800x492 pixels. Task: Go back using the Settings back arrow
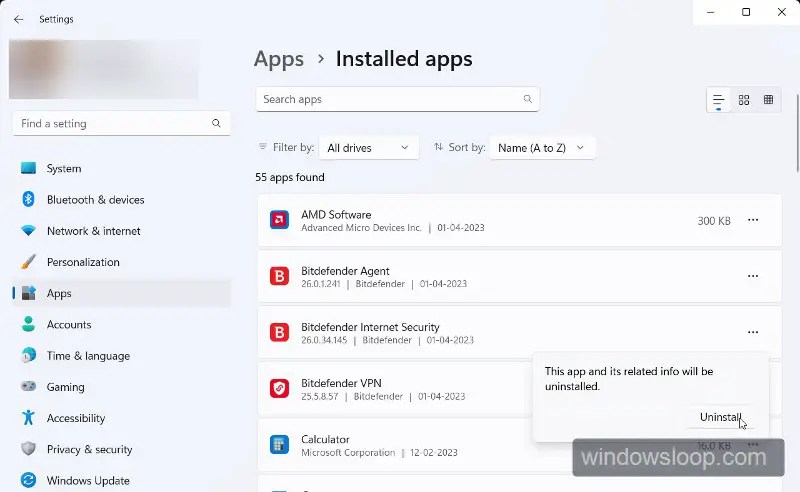(18, 19)
